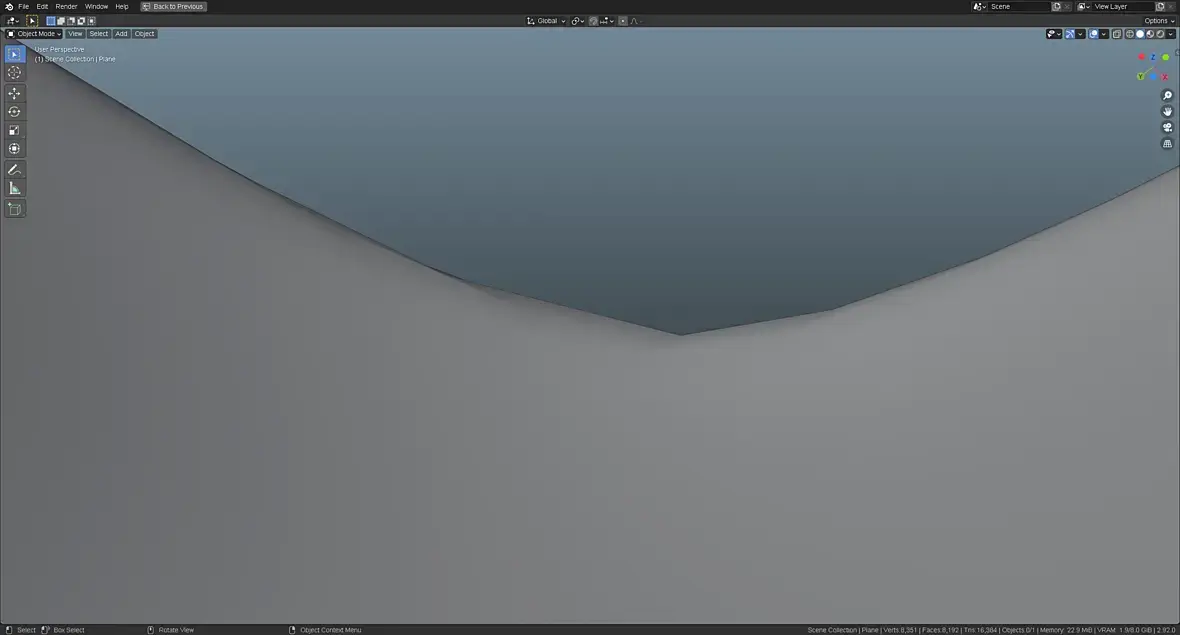Image resolution: width=1180 pixels, height=635 pixels.
Task: Click the Y axis on navigation gizmo
Action: [x=1141, y=76]
